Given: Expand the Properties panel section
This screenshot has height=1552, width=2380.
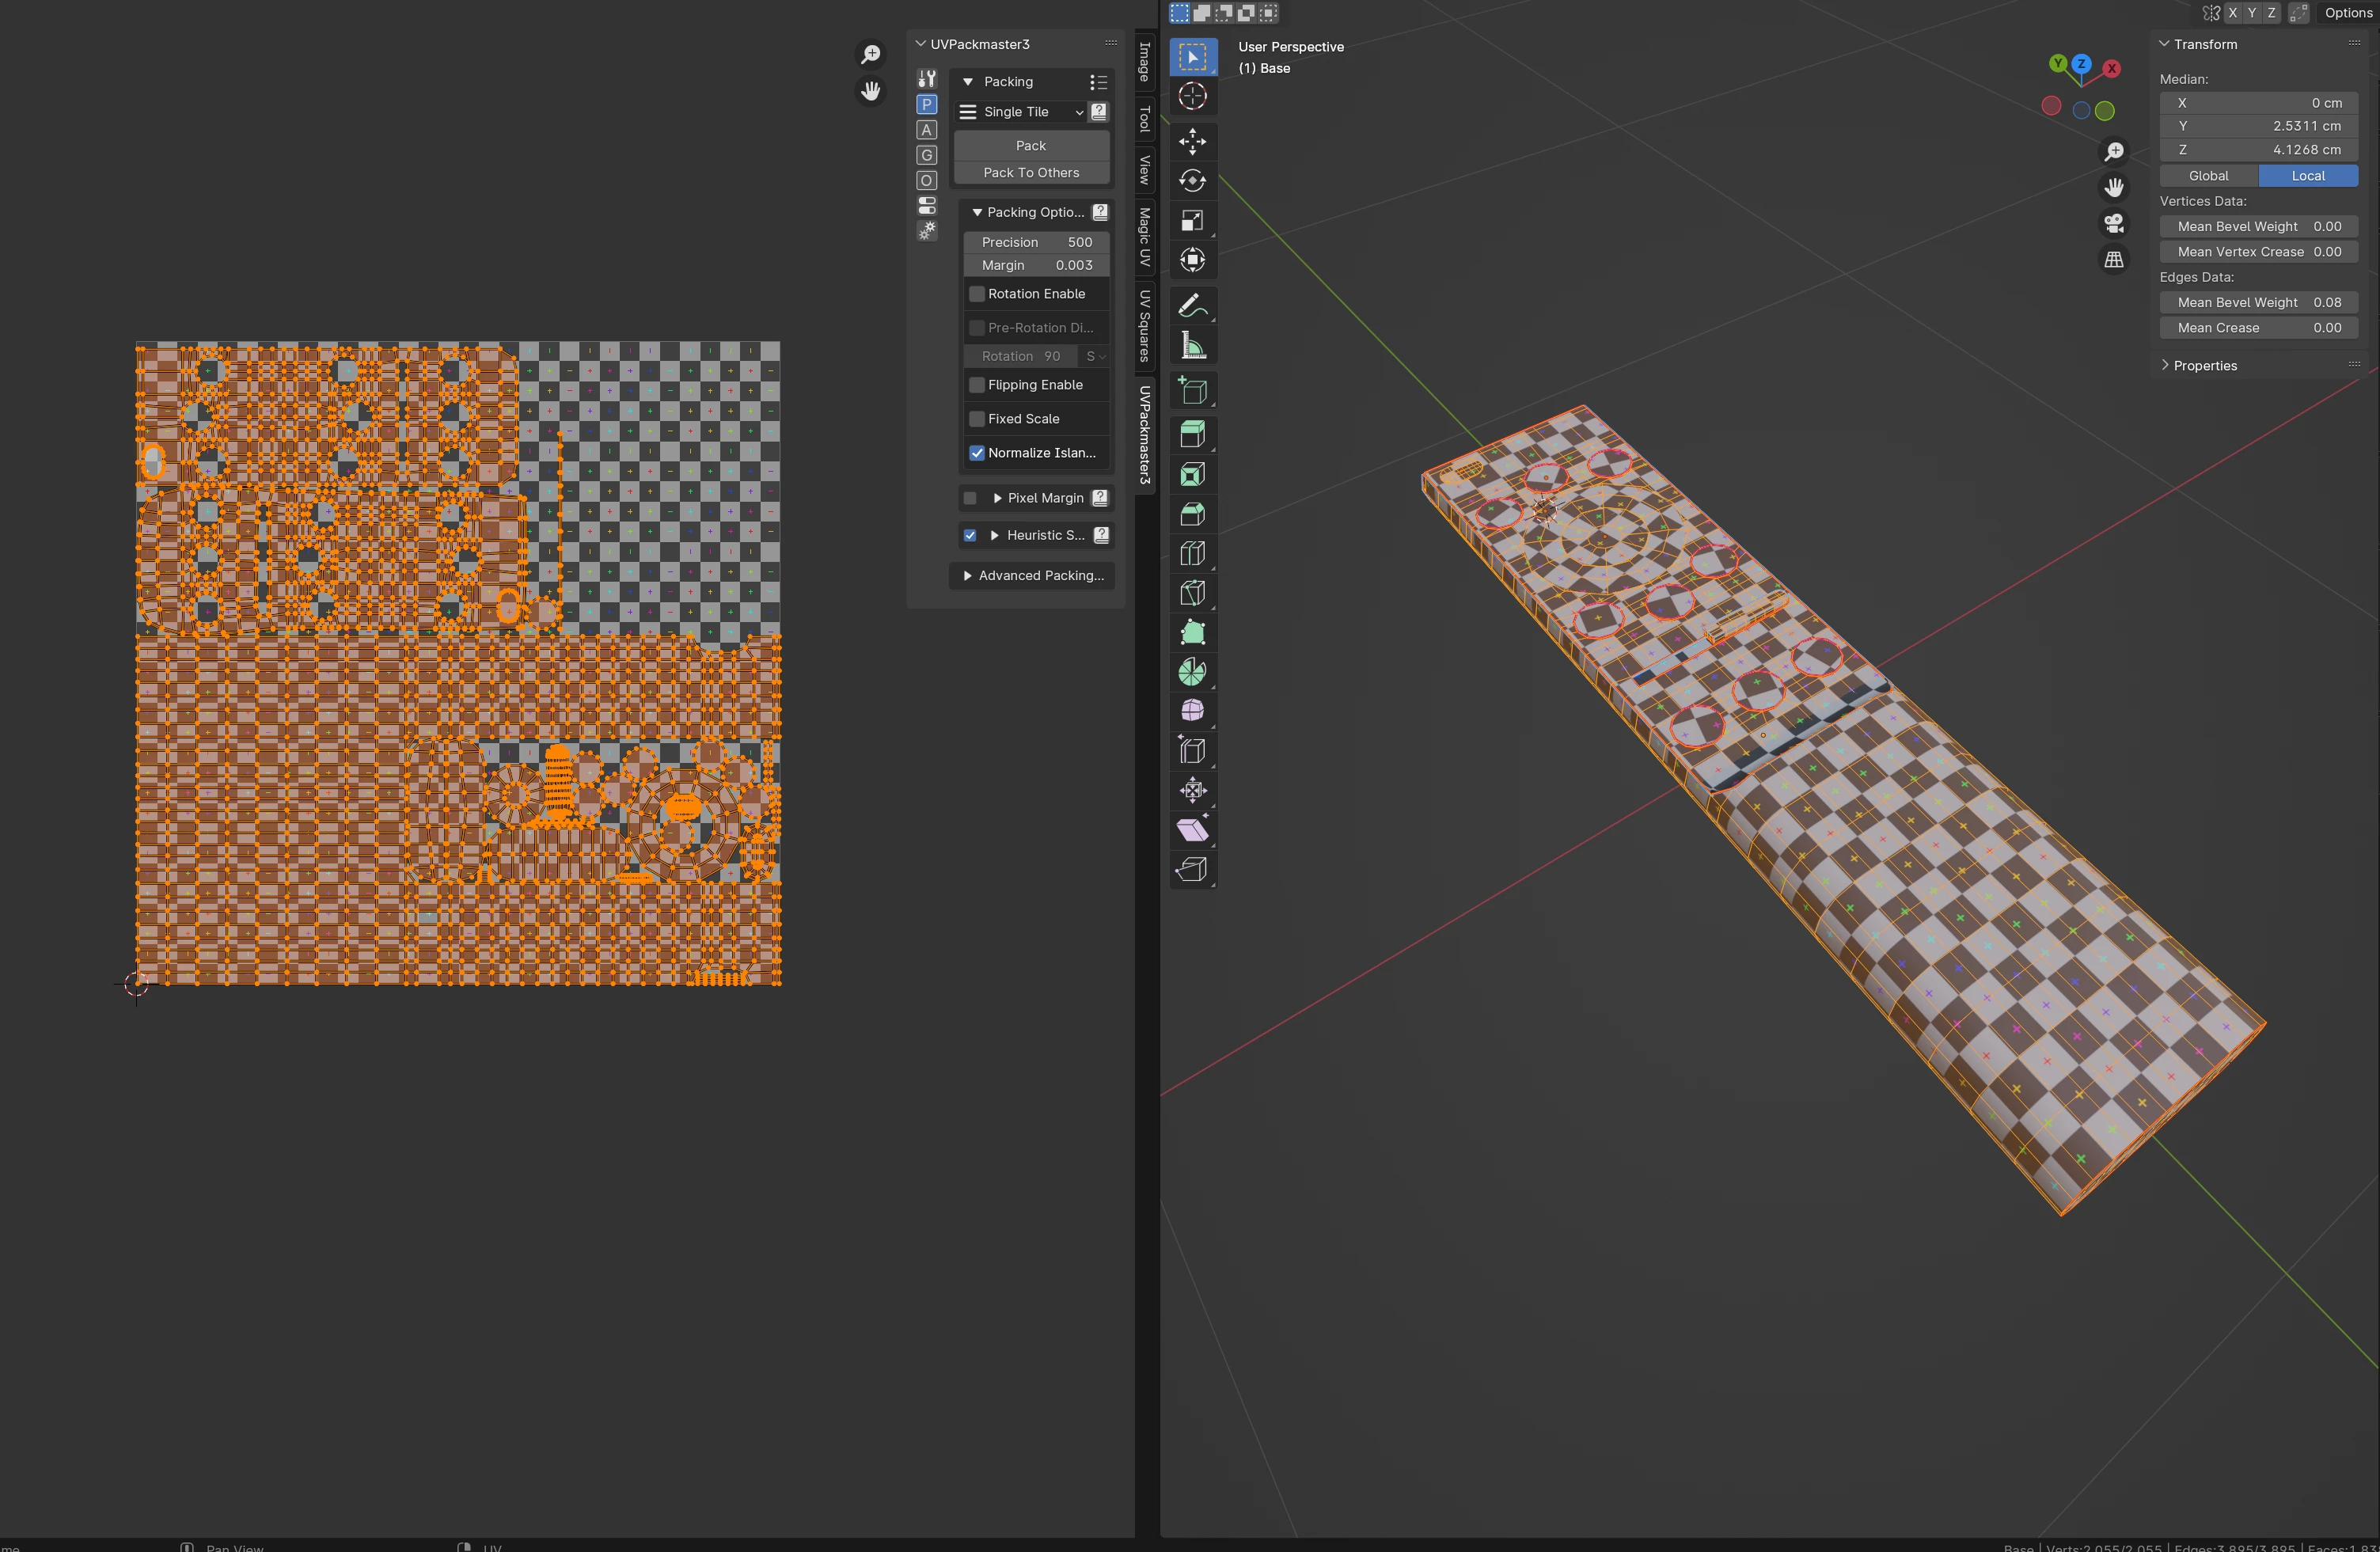Looking at the screenshot, I should pyautogui.click(x=2204, y=366).
